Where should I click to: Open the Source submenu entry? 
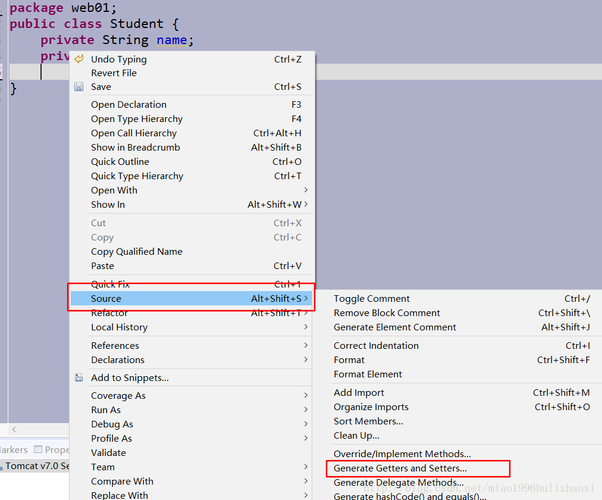click(192, 298)
